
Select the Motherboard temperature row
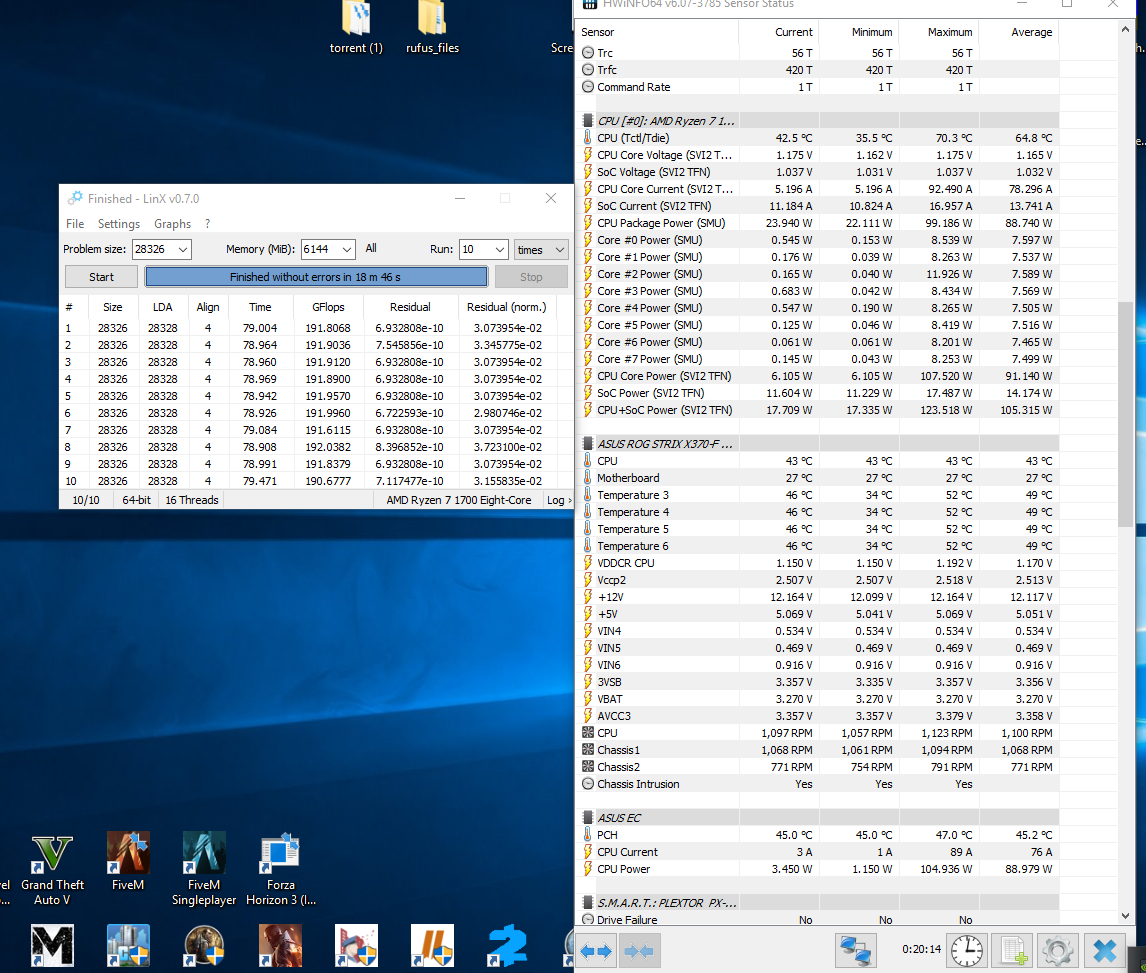coord(817,478)
